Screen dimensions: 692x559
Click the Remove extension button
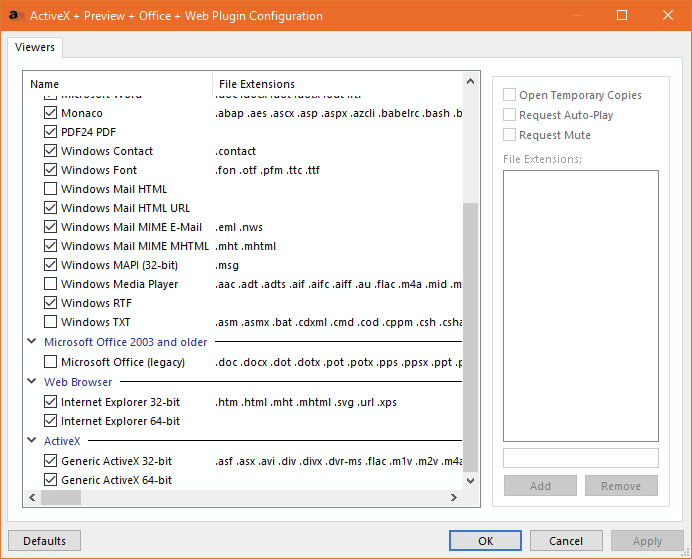point(621,486)
